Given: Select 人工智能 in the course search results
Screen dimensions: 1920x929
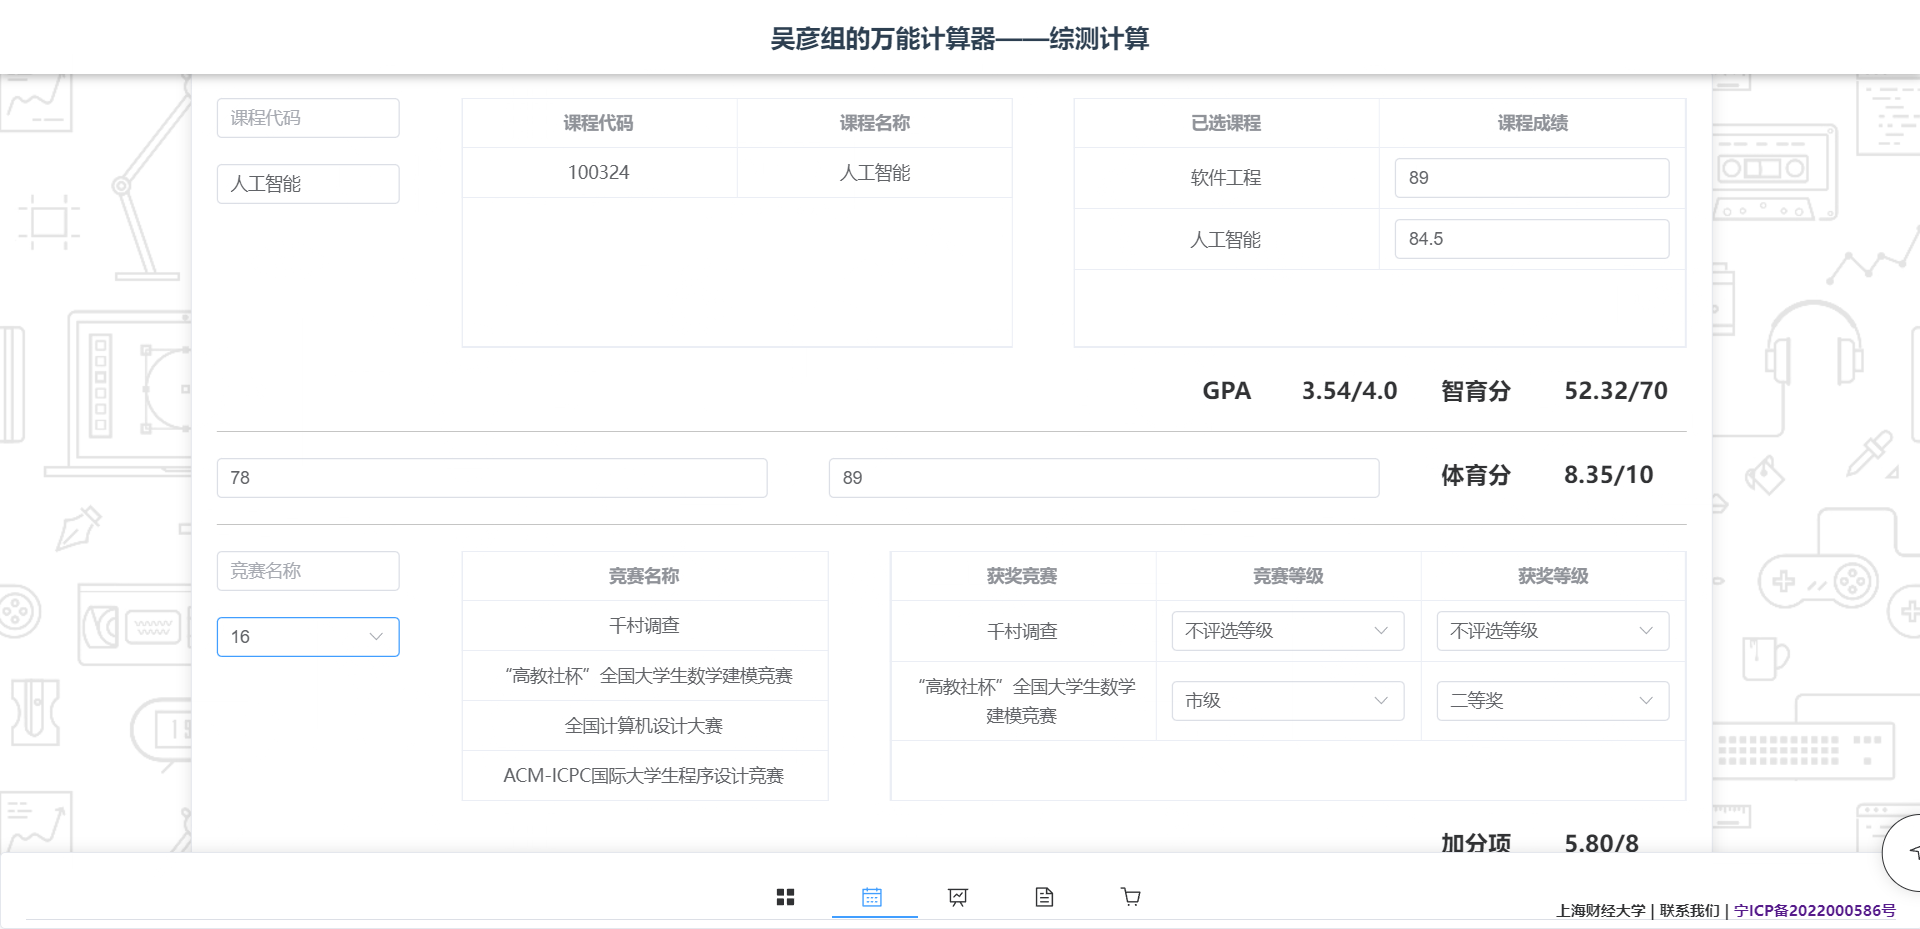Looking at the screenshot, I should (875, 172).
